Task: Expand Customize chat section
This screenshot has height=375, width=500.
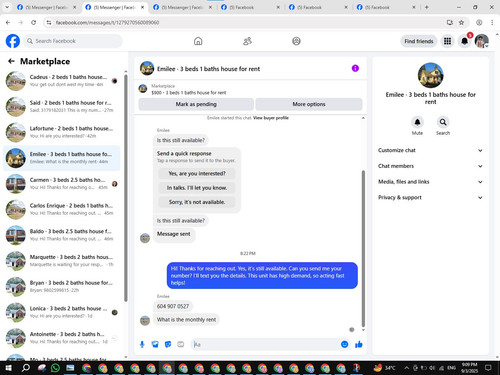Action: tap(430, 150)
